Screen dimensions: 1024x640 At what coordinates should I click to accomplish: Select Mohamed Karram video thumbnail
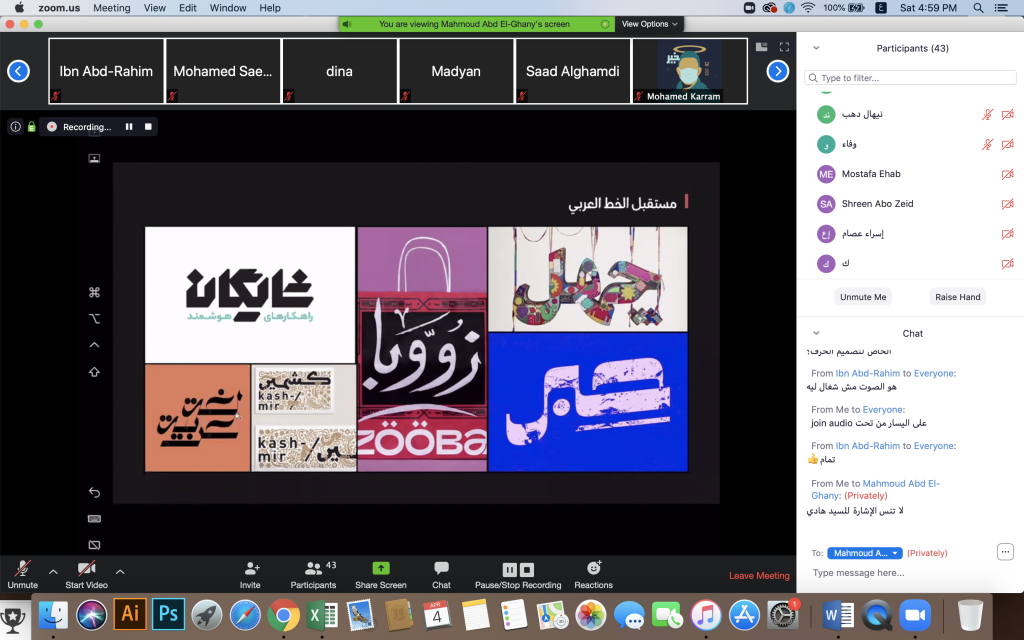[x=690, y=71]
